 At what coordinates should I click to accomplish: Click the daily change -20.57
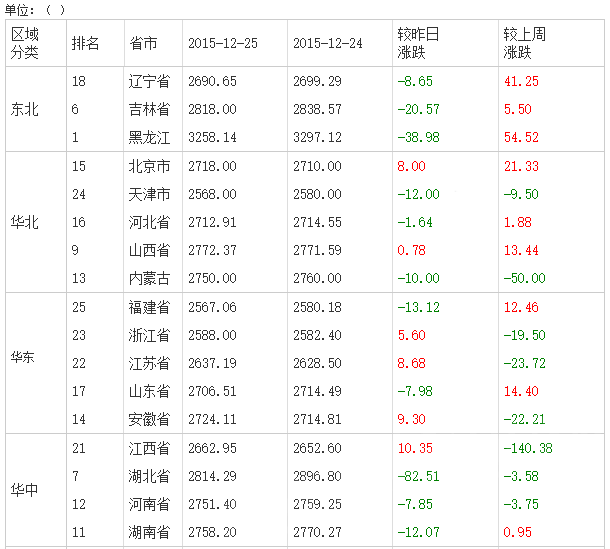pos(419,109)
